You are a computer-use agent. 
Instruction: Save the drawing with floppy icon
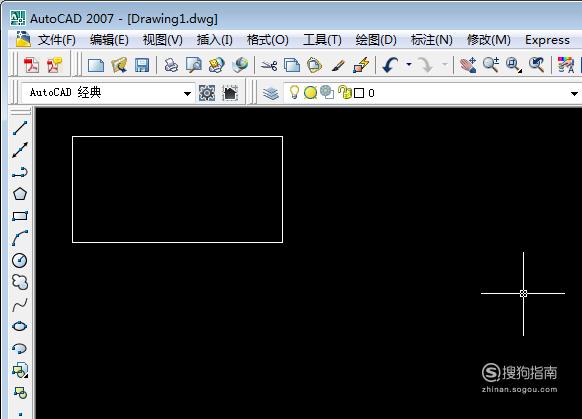(142, 65)
